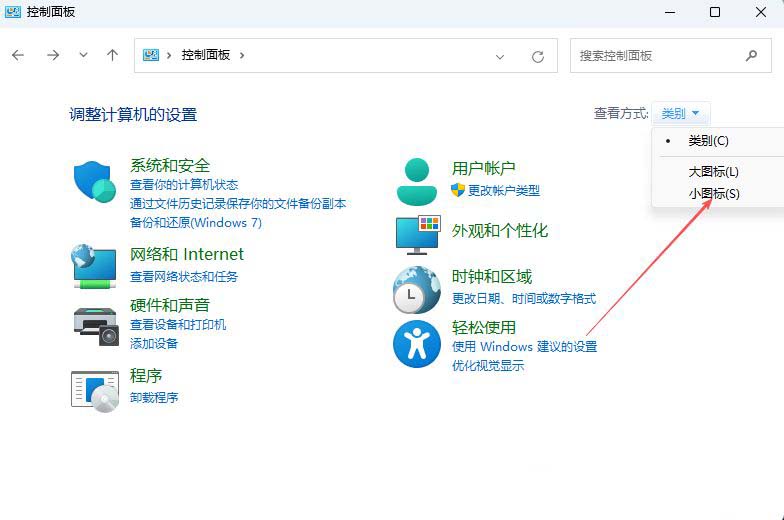
Task: Open the Network and Internet globe icon
Action: pos(95,265)
